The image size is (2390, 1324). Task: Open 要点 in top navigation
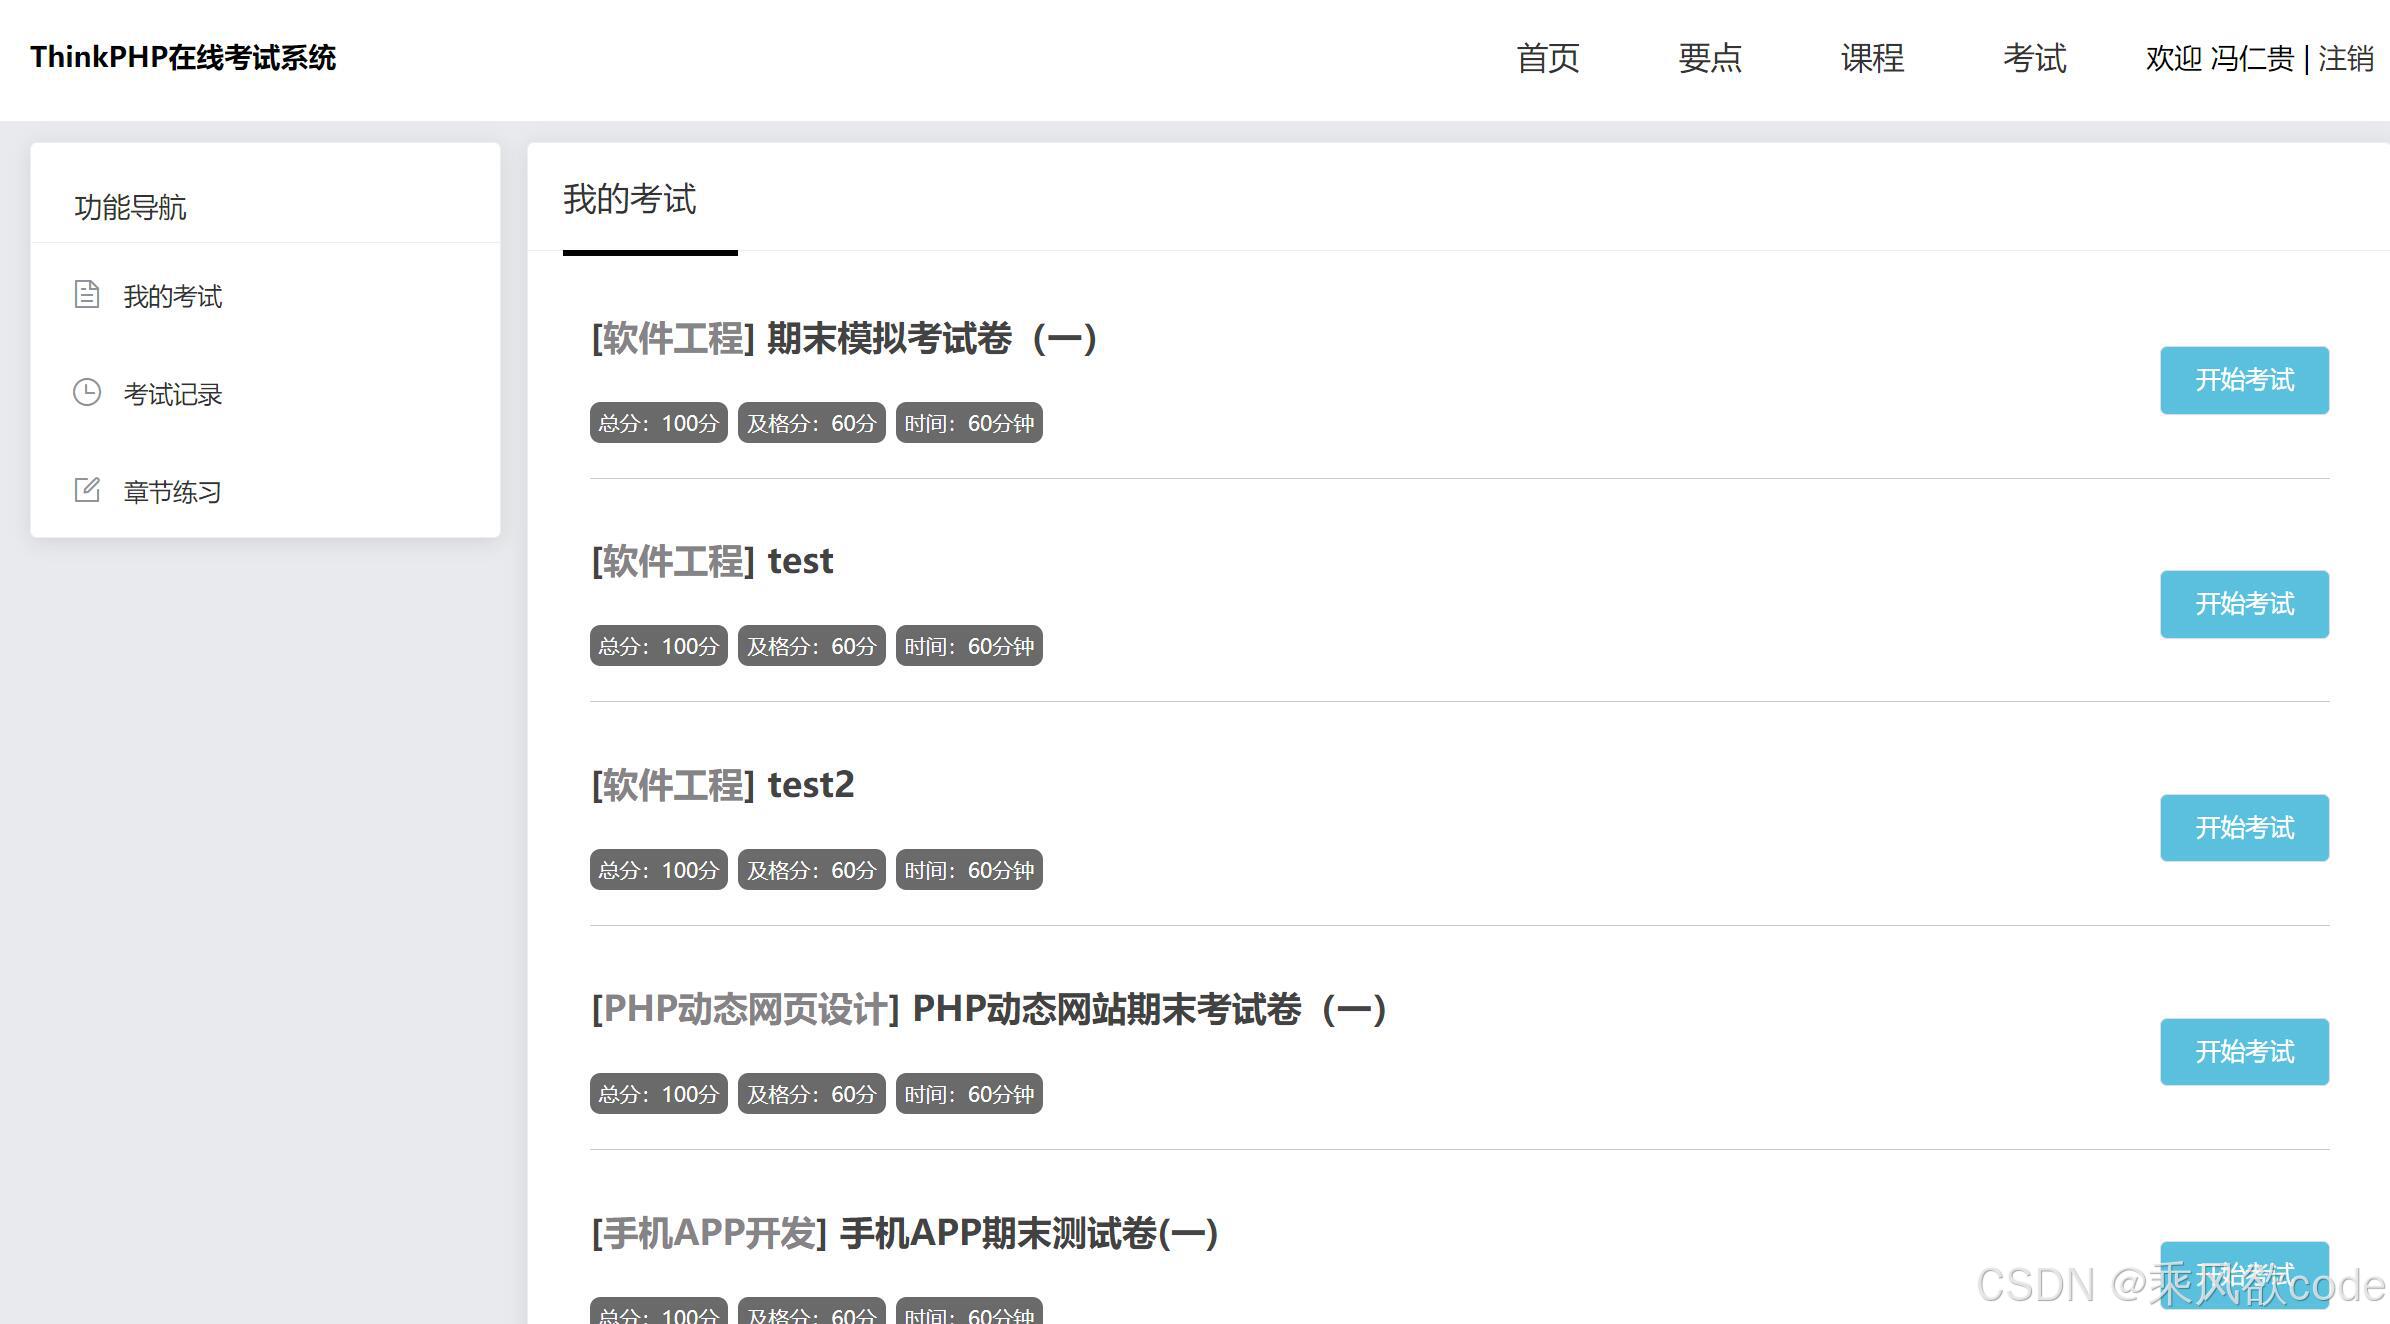click(x=1709, y=58)
